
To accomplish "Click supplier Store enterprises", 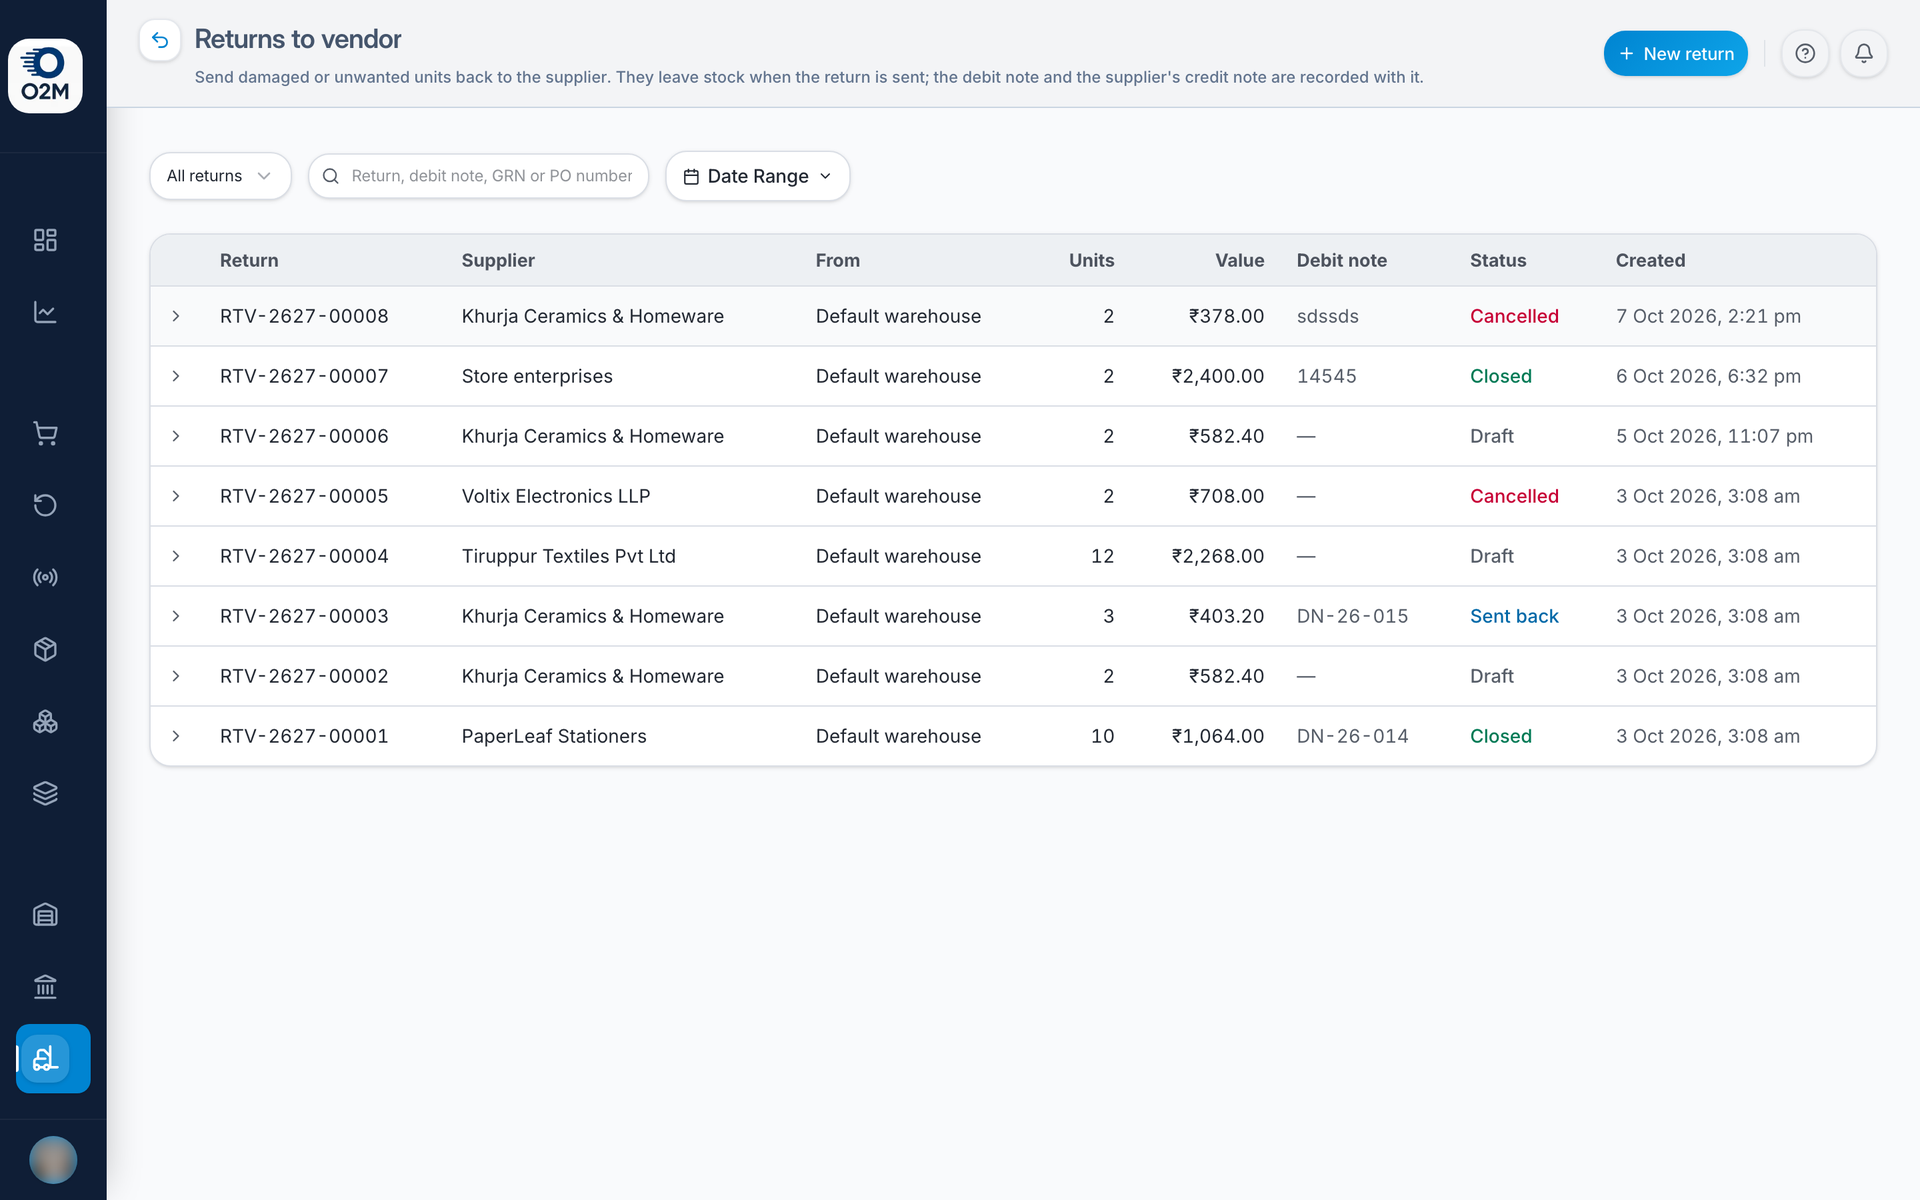I will pos(537,376).
